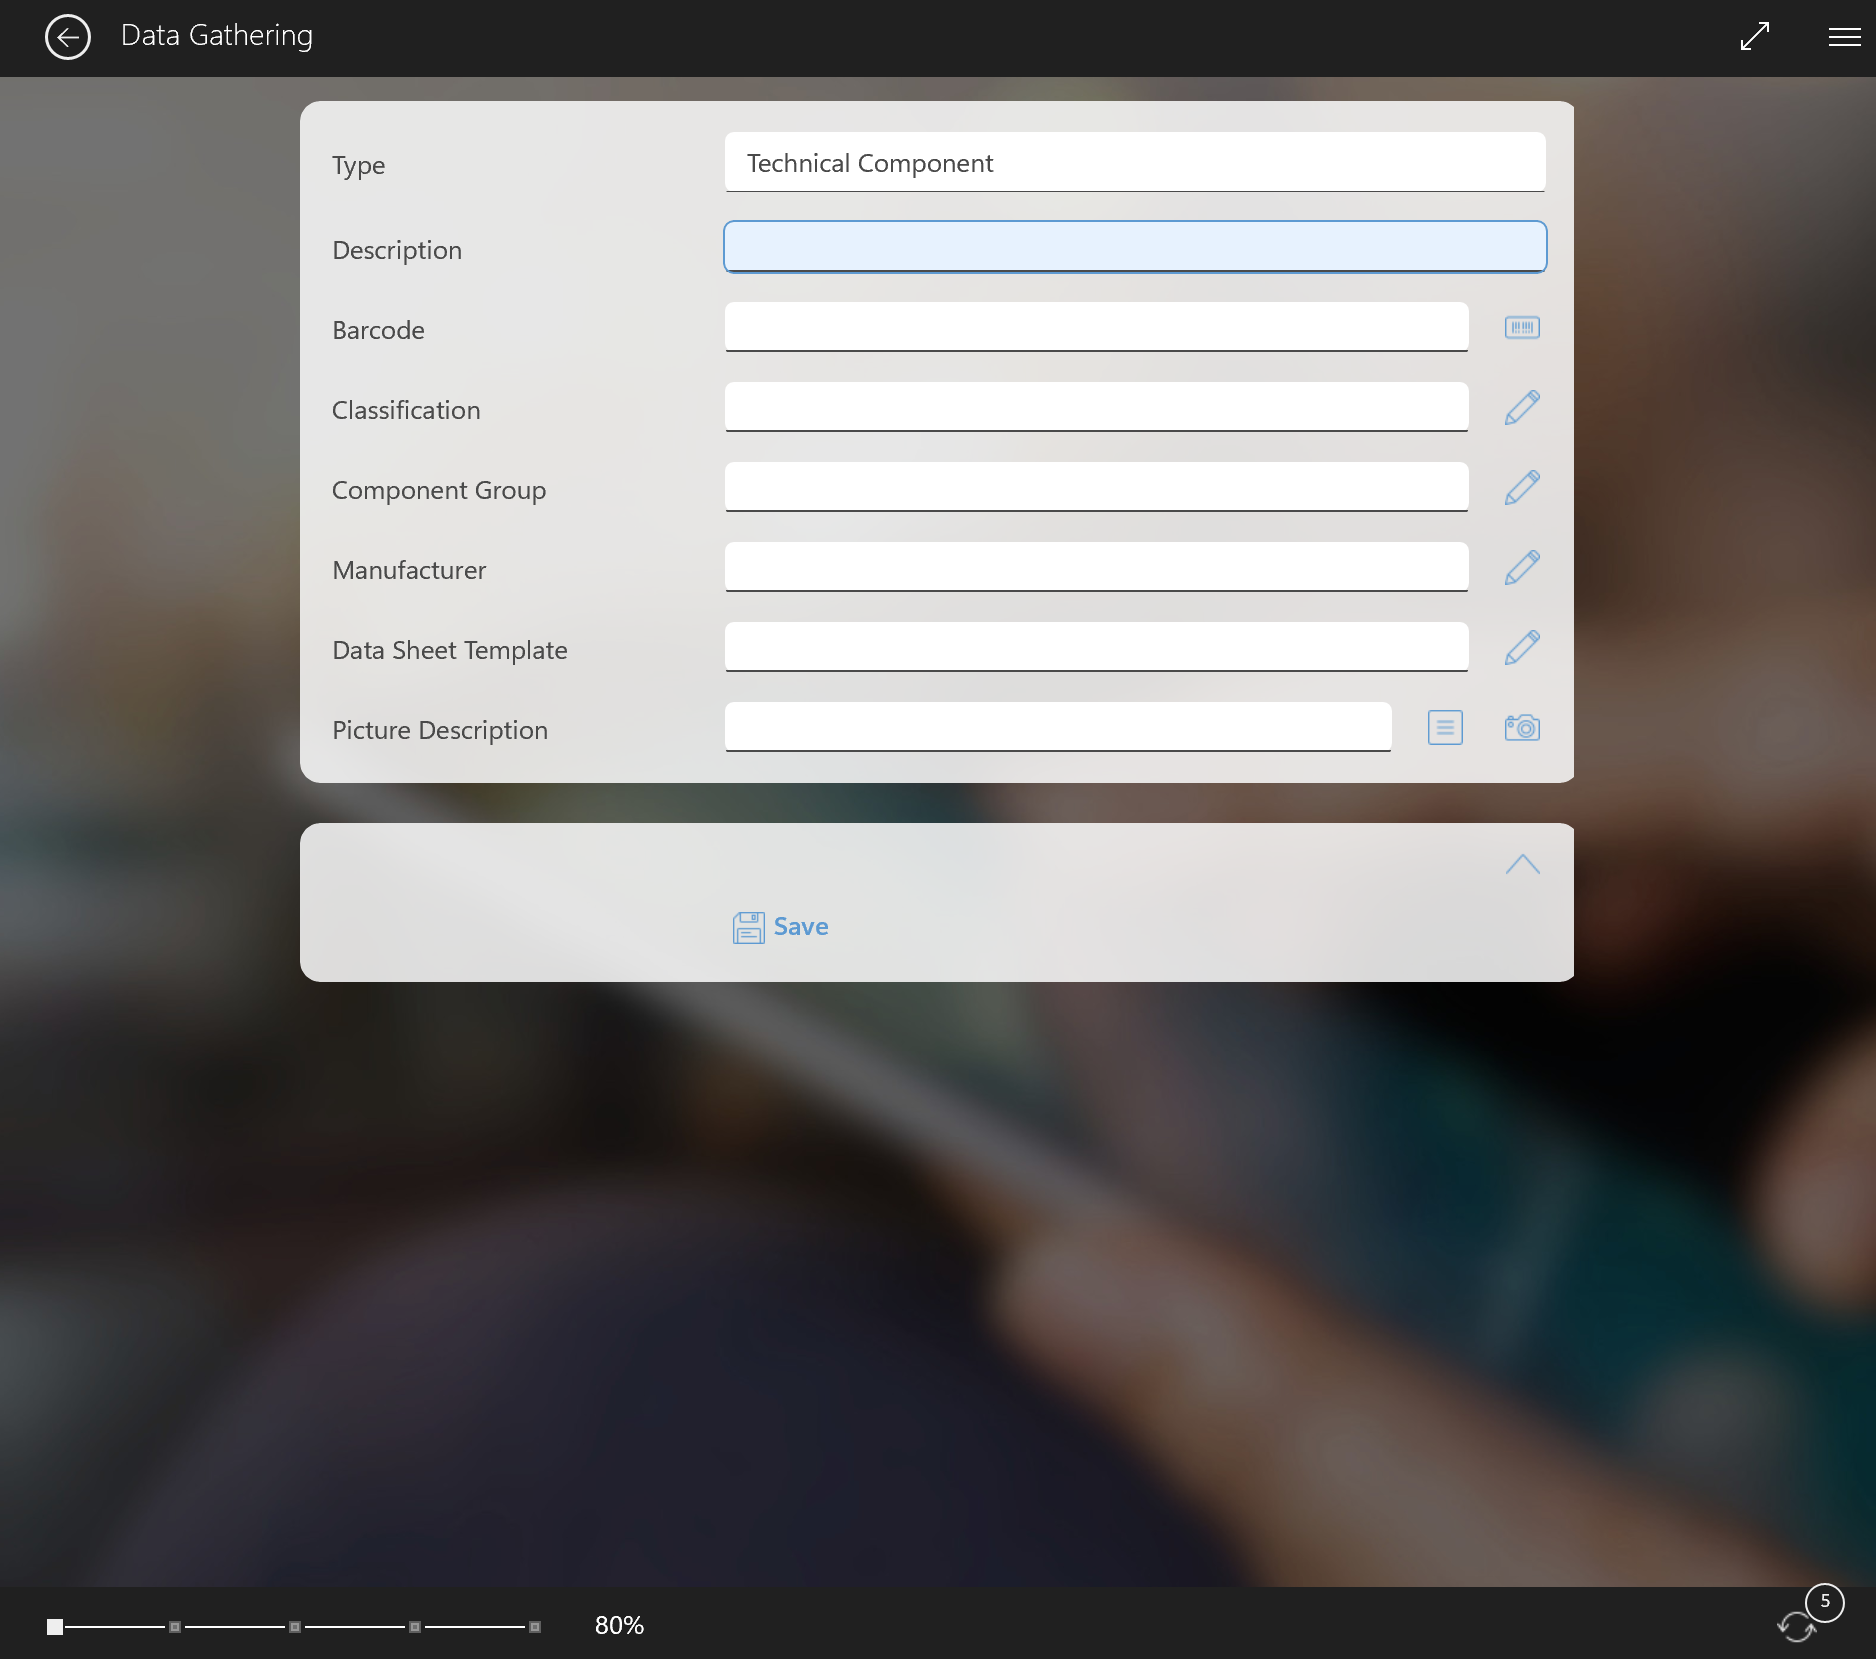This screenshot has width=1876, height=1659.
Task: Select the last marker on the progress slider
Action: [x=535, y=1627]
